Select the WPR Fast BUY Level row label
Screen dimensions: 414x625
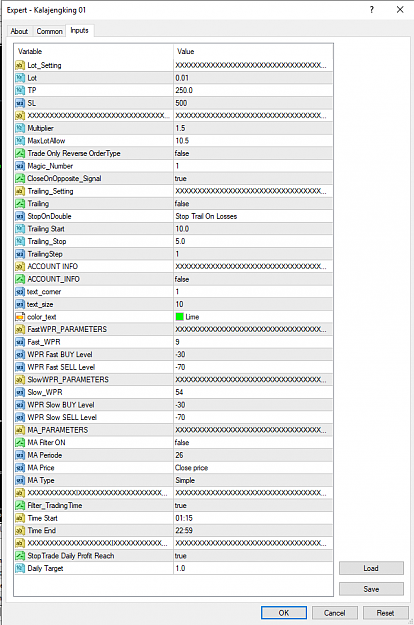coord(60,354)
